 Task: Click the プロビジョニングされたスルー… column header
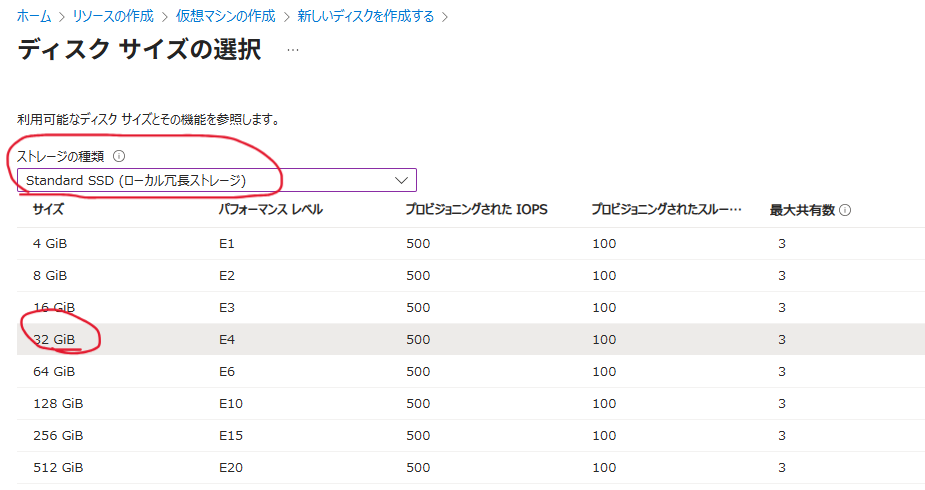pos(667,209)
